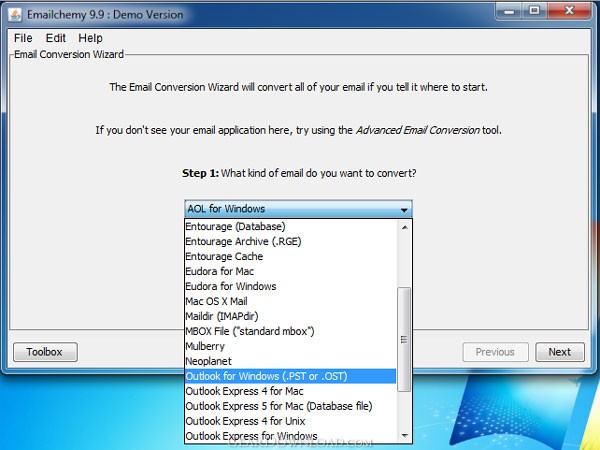Maximize the Emailchemy window
This screenshot has height=450, width=600.
pyautogui.click(x=535, y=11)
